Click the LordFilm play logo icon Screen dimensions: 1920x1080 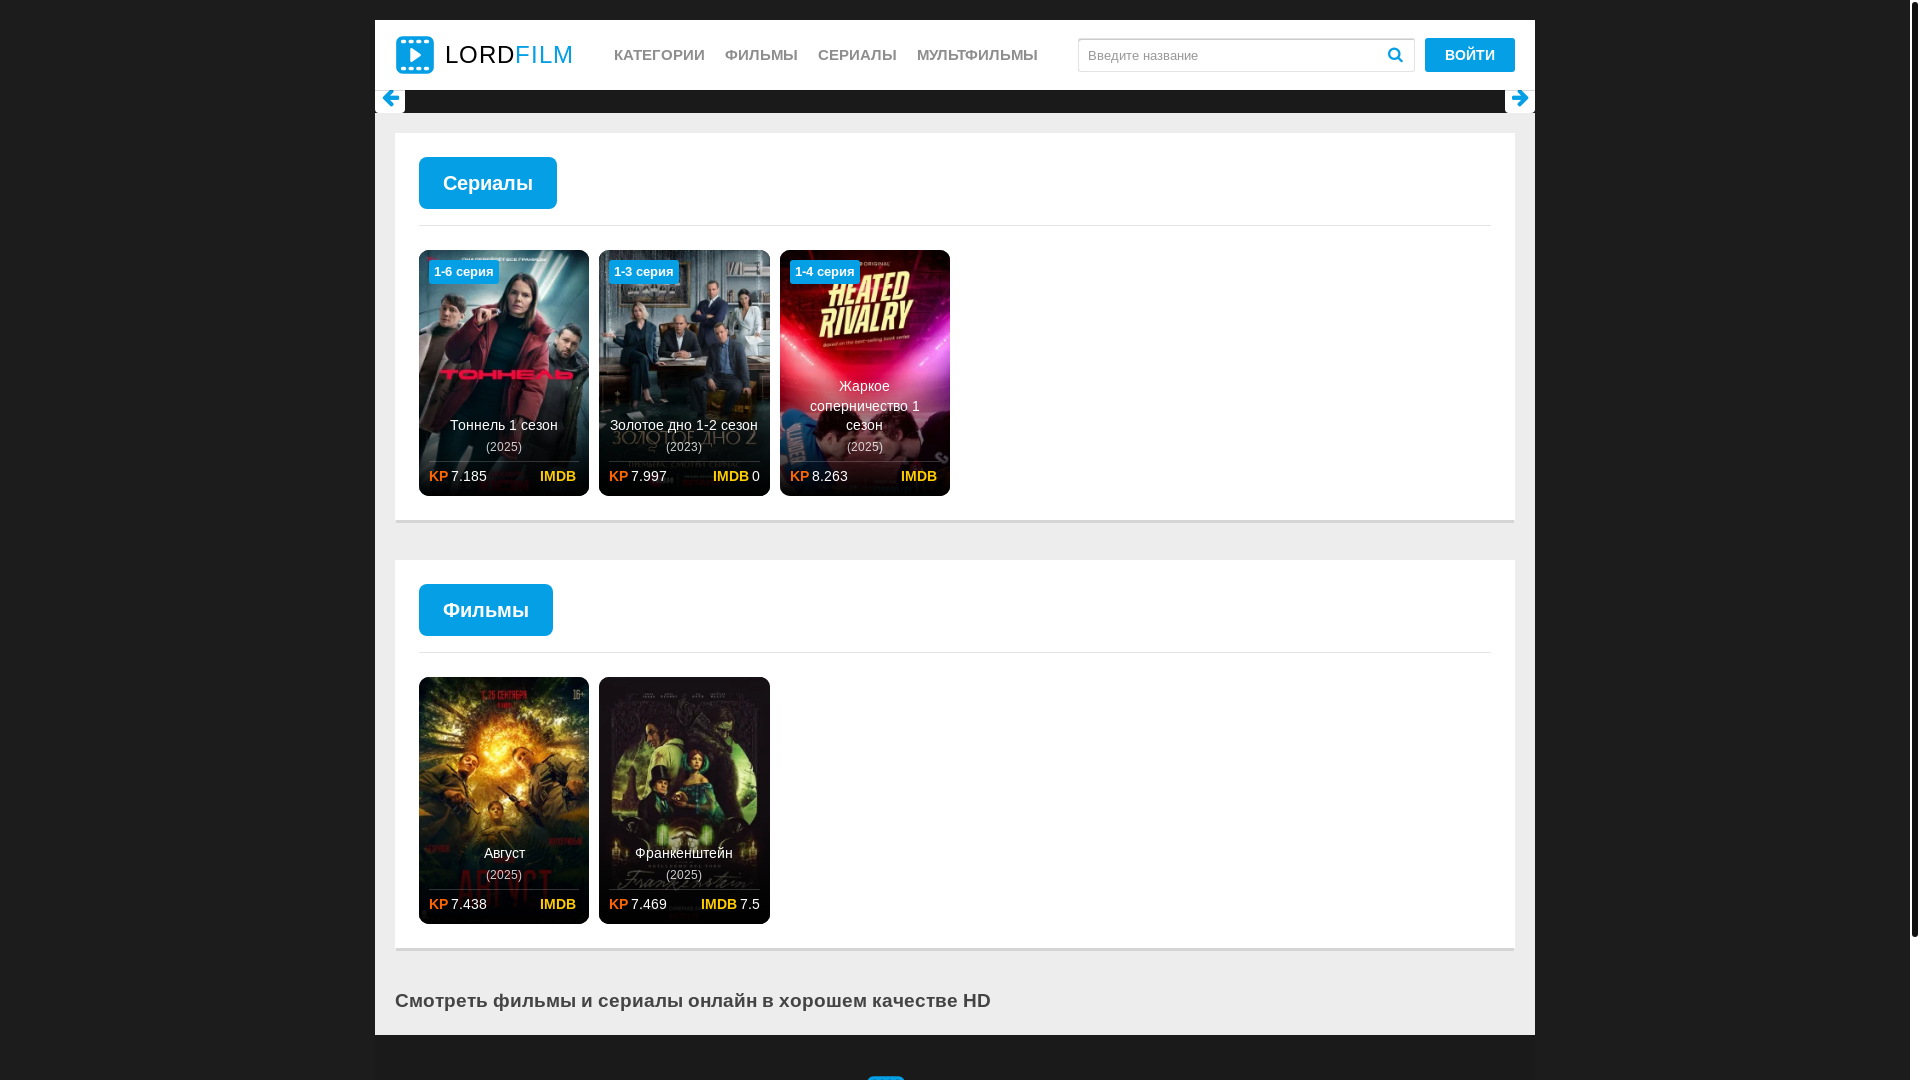414,55
